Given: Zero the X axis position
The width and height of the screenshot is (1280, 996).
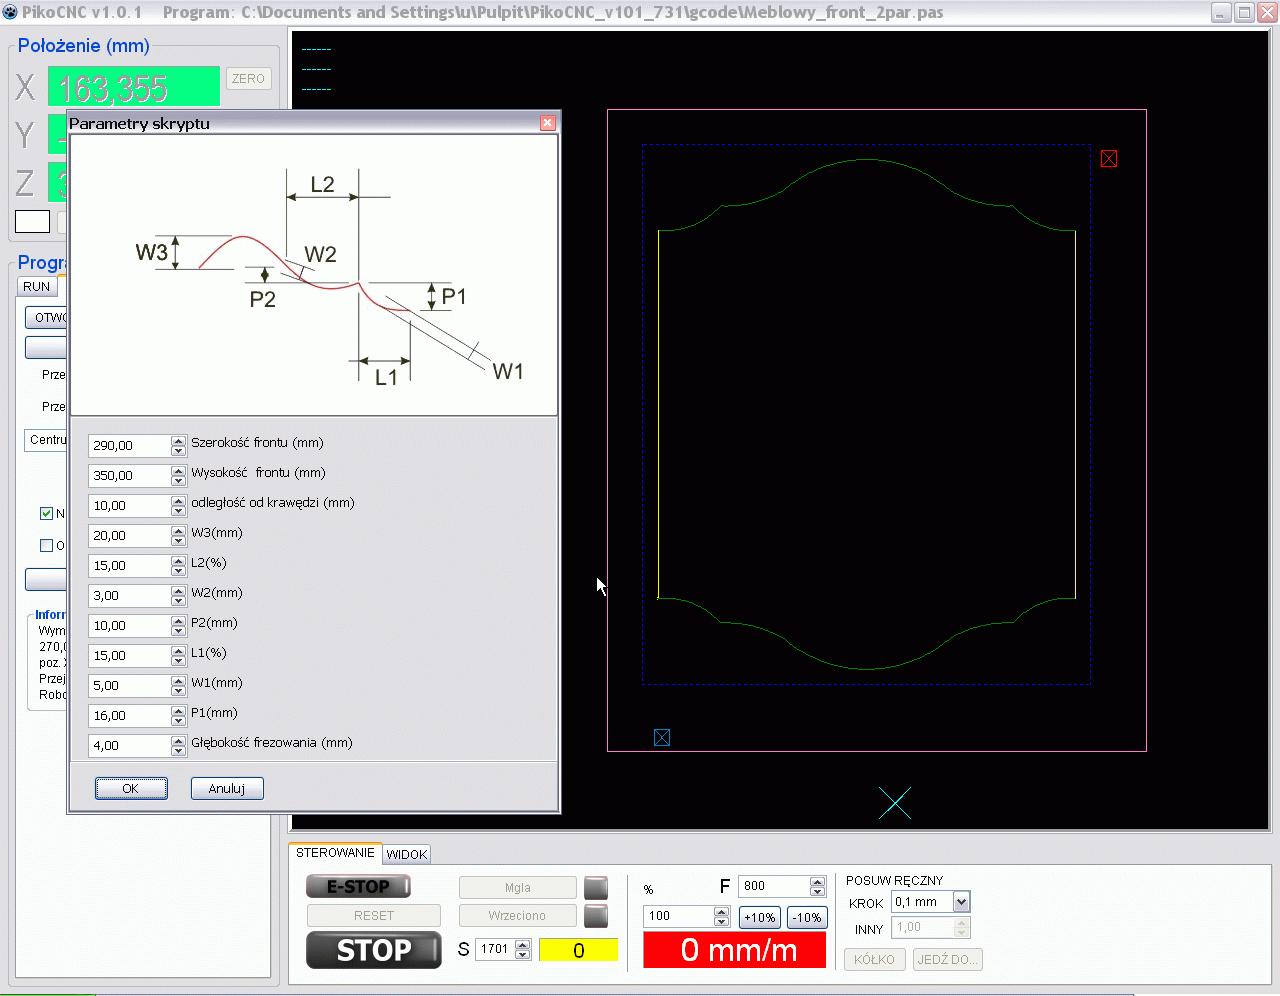Looking at the screenshot, I should pos(248,79).
